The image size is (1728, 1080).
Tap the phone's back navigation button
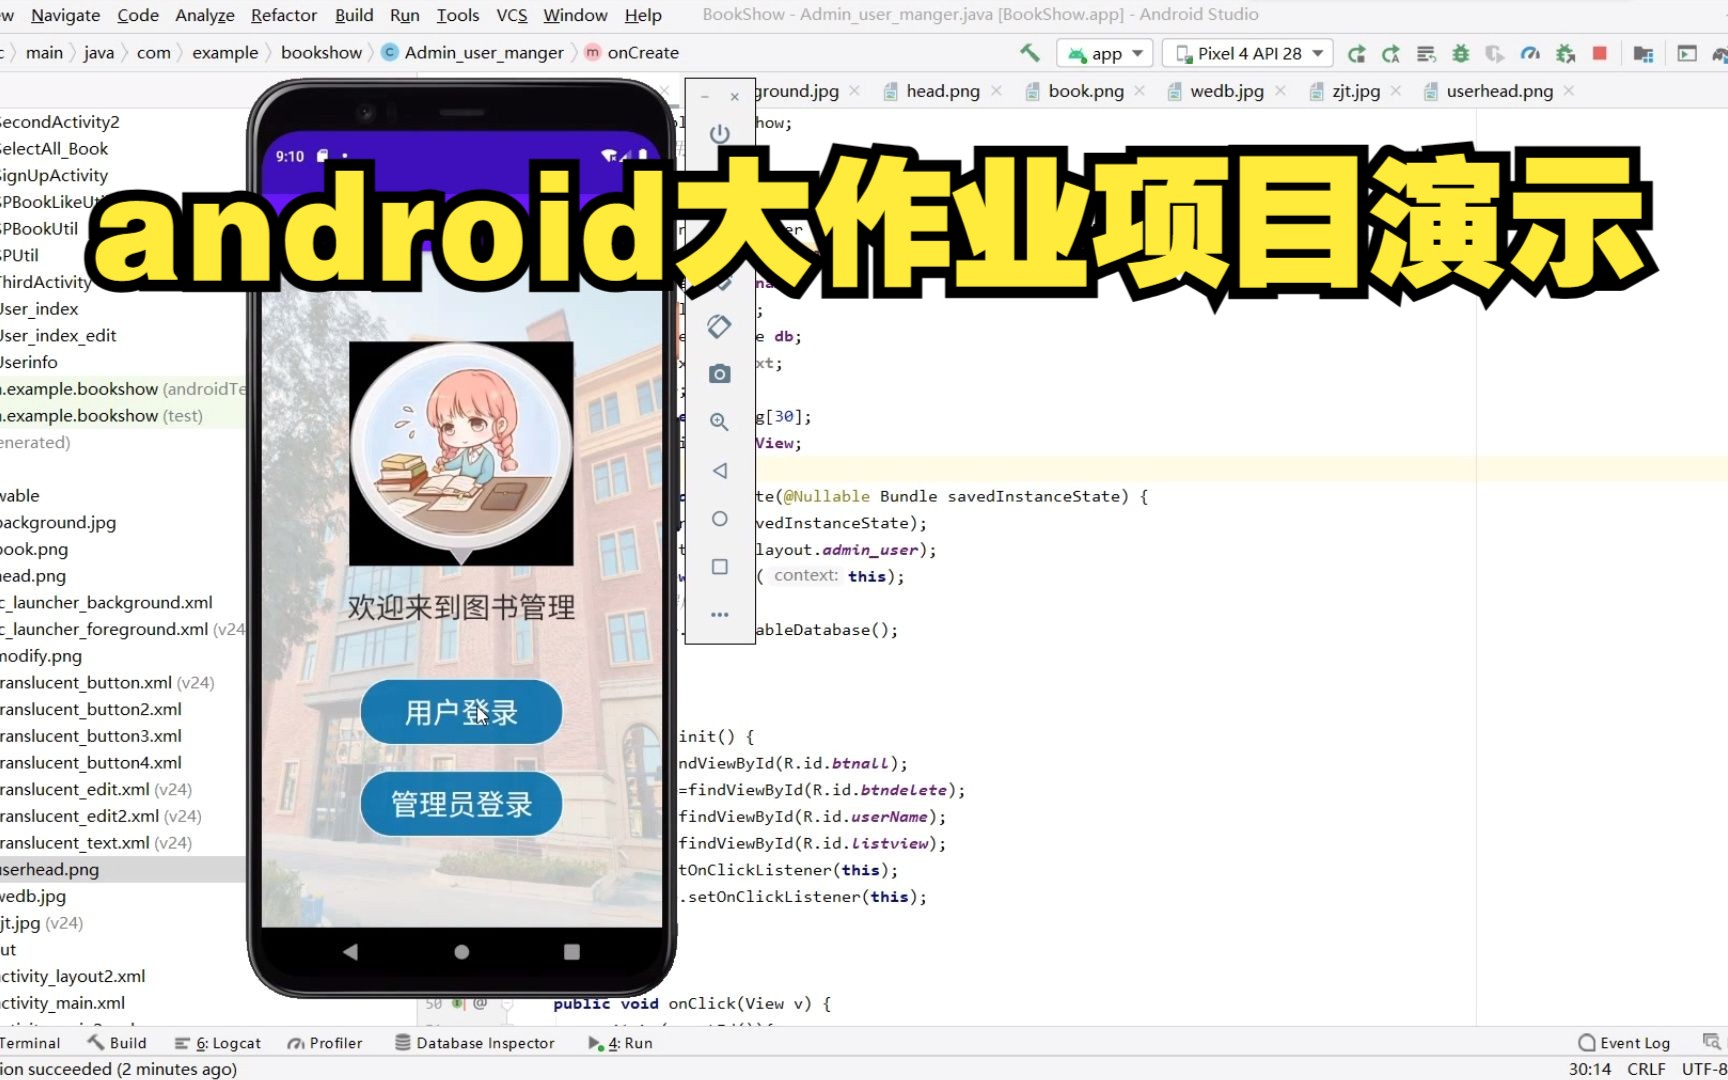coord(350,952)
